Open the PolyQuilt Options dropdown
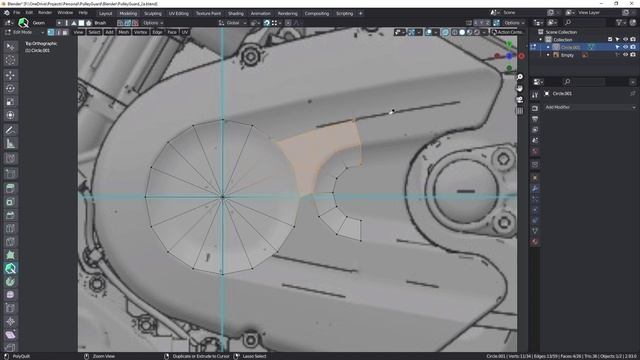Screen dimensions: 640x360 click(153, 23)
